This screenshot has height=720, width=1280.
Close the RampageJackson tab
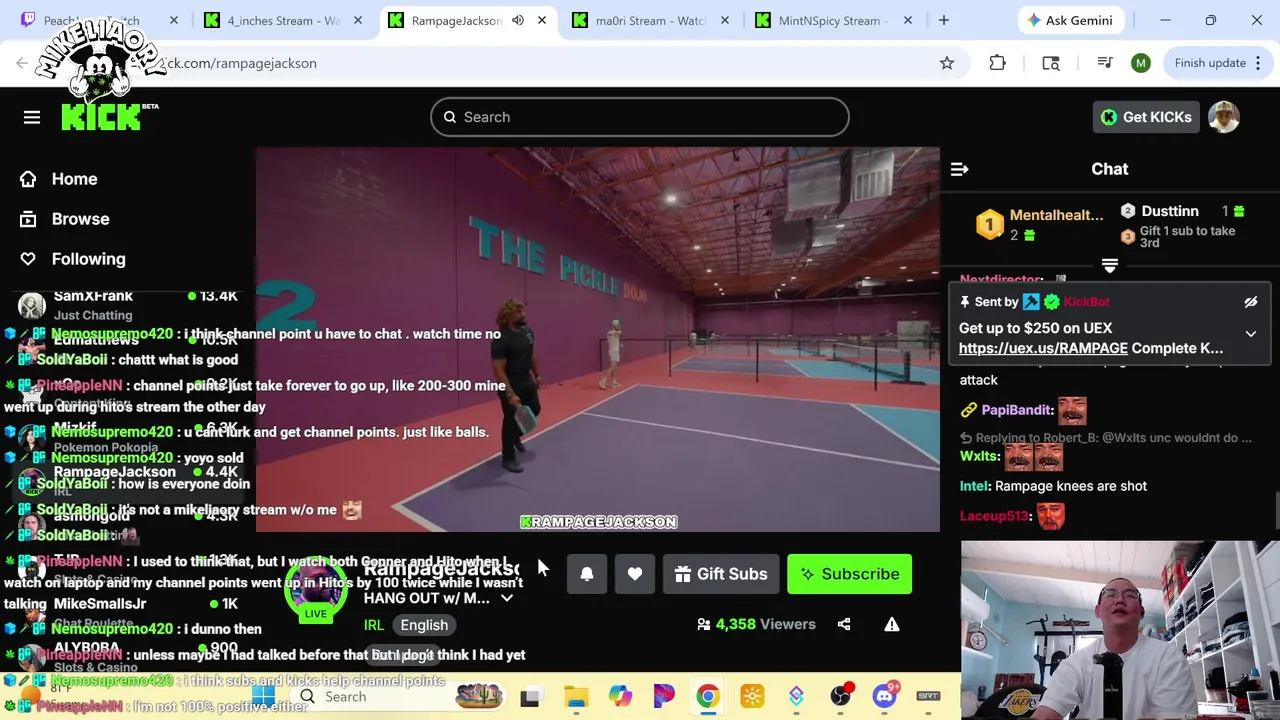(542, 20)
